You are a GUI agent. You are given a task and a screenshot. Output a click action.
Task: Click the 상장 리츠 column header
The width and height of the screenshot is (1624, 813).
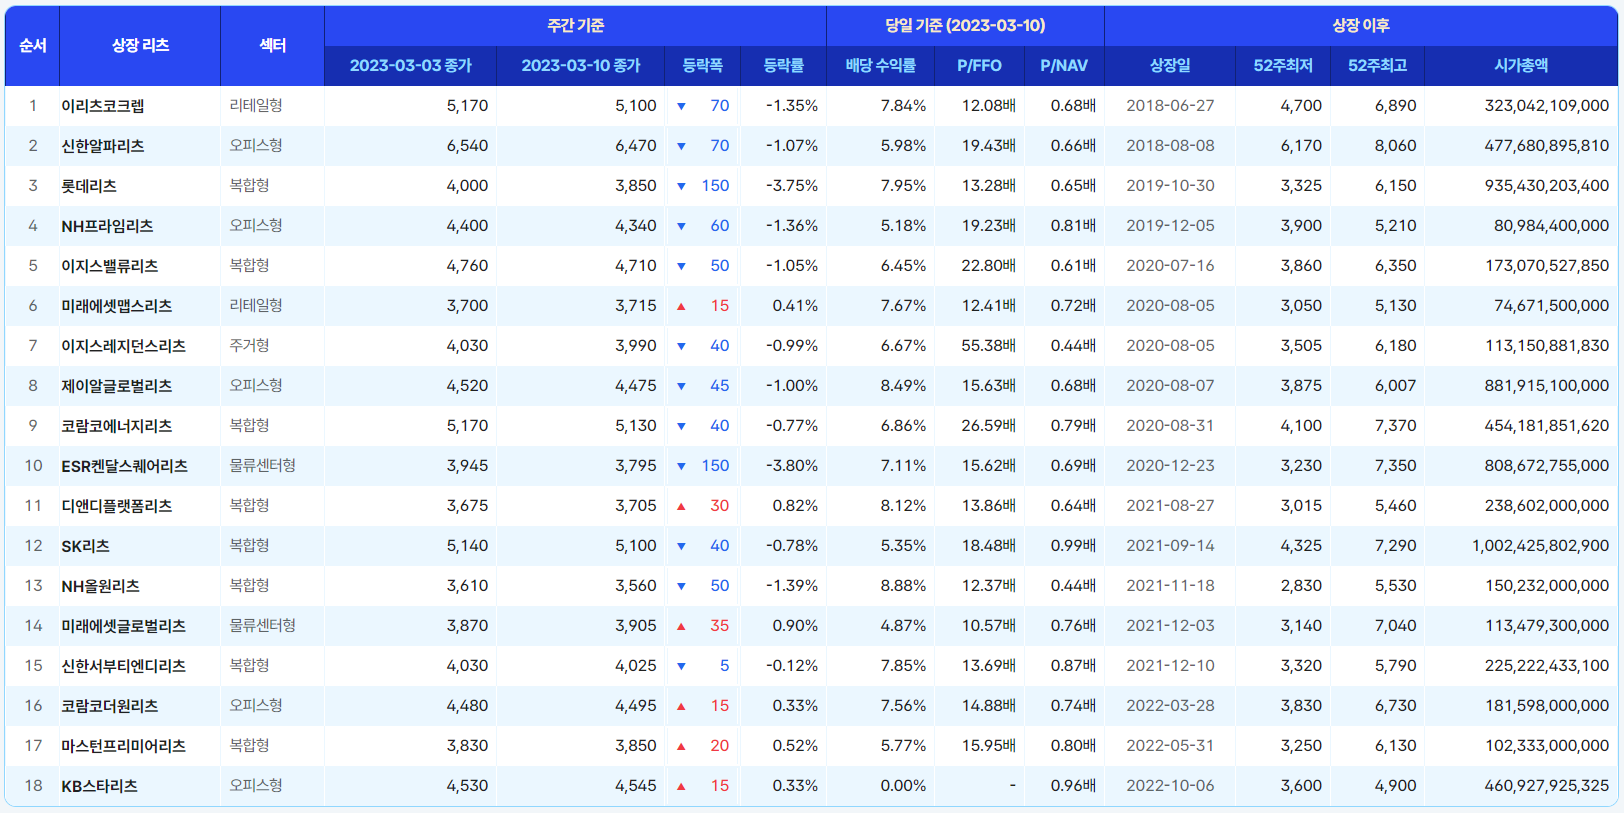coord(140,46)
